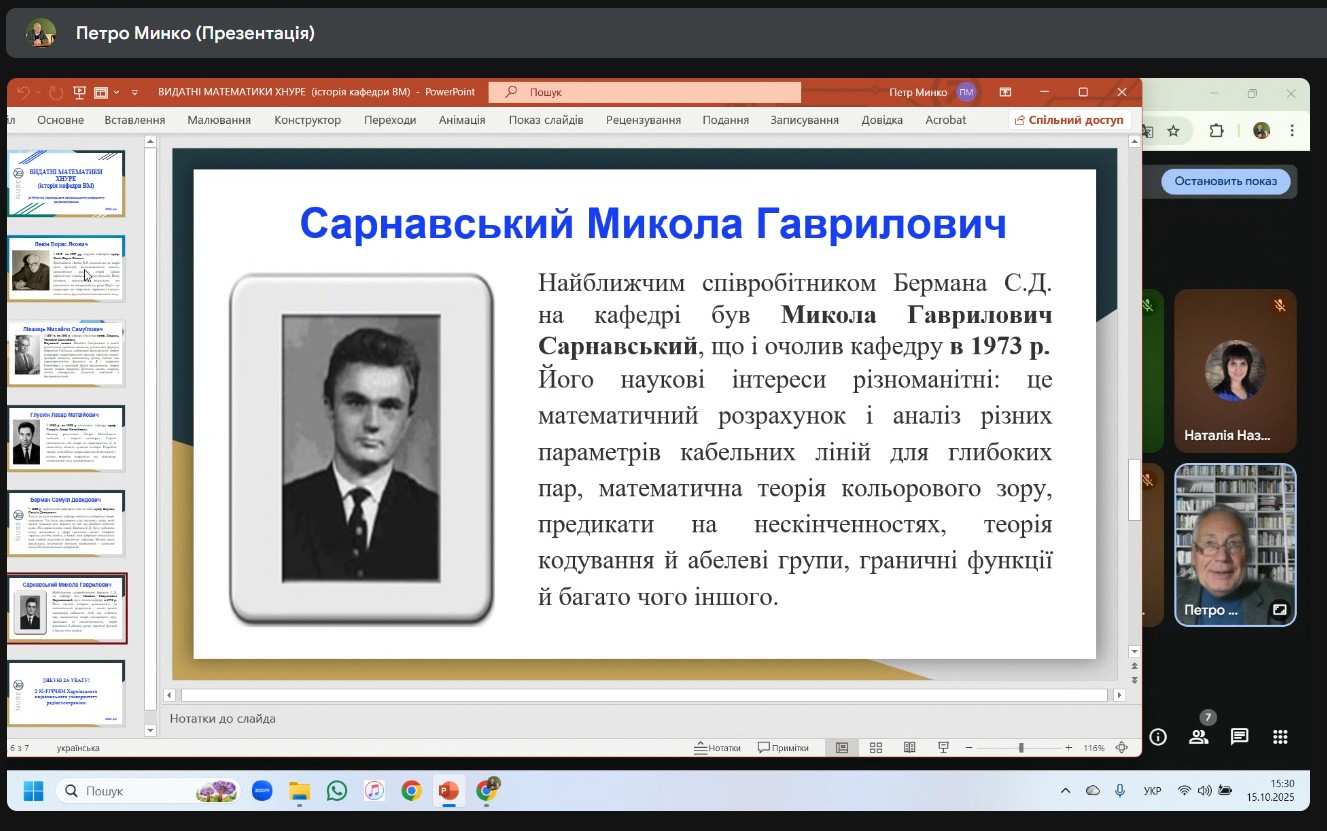Switch to Reading view icon
Viewport: 1327px width, 831px height.
coord(909,748)
